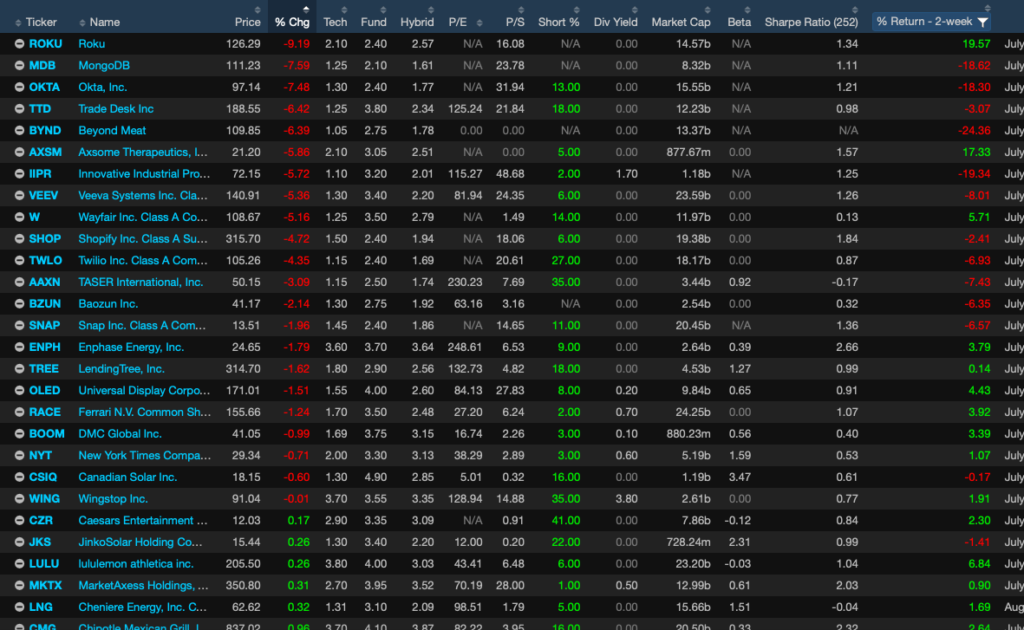Screen dimensions: 1024x630
Task: Click the minus icon beside BYND
Action: pos(20,131)
